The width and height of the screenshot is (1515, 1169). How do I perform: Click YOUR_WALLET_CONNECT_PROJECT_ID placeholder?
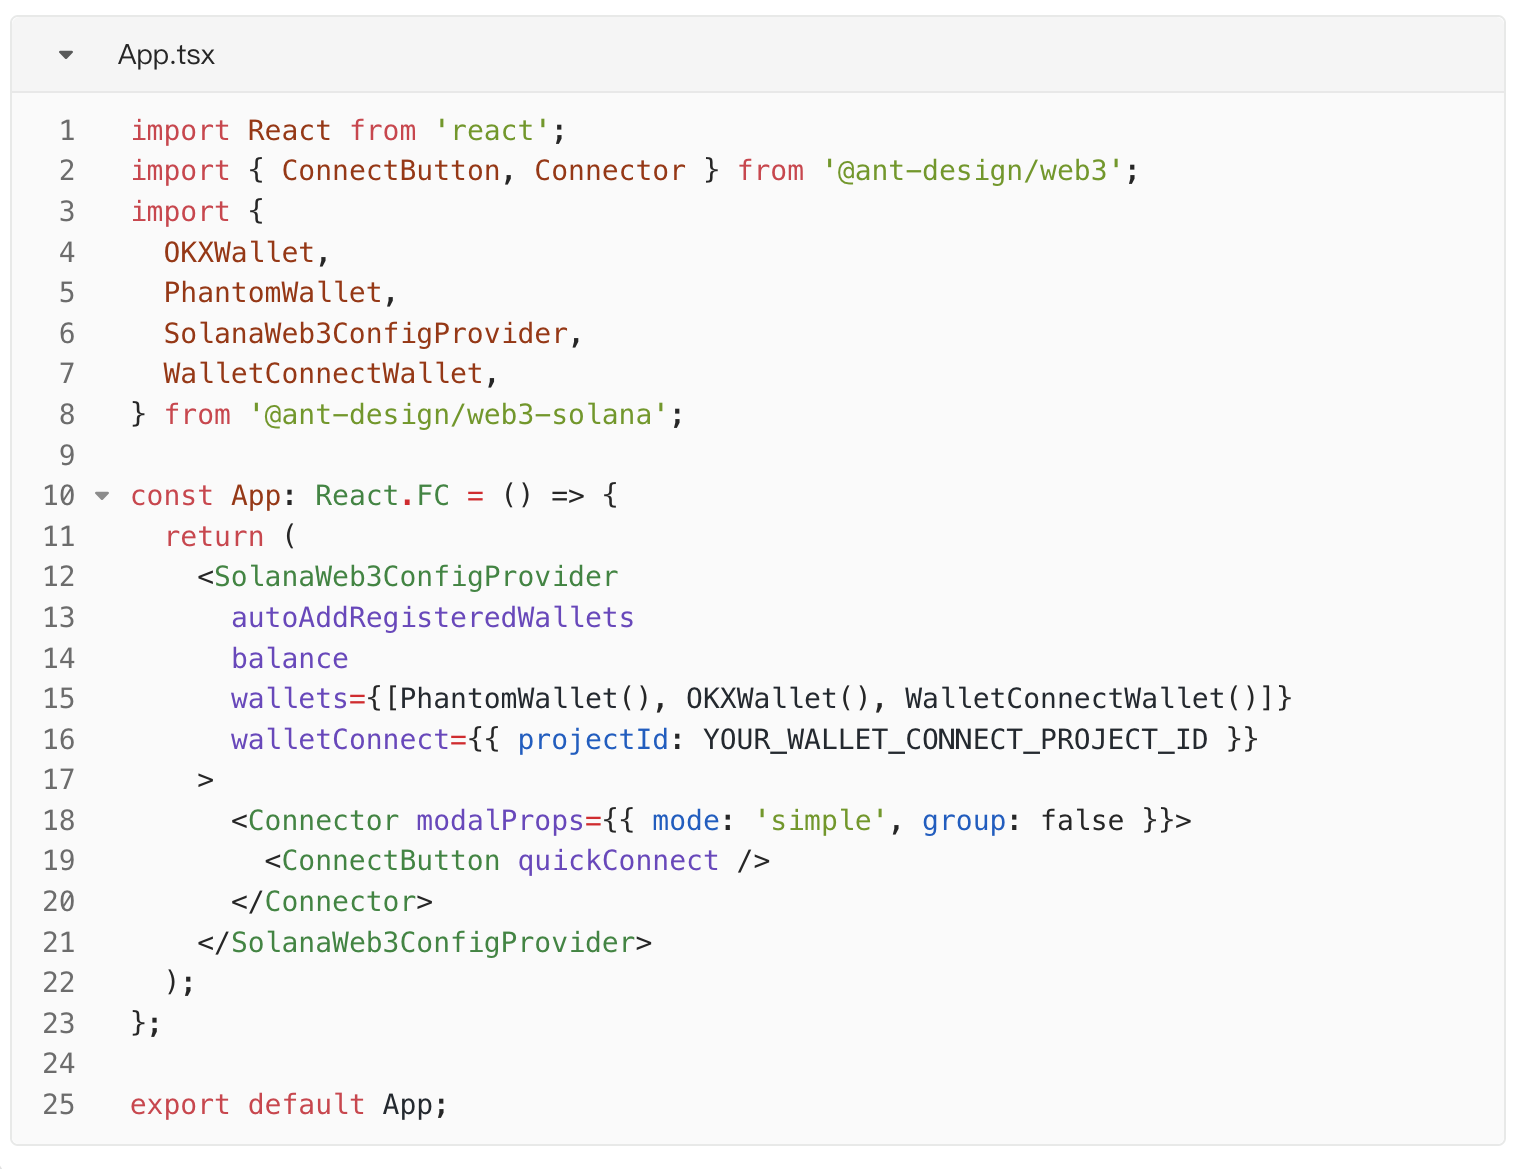coord(955,740)
